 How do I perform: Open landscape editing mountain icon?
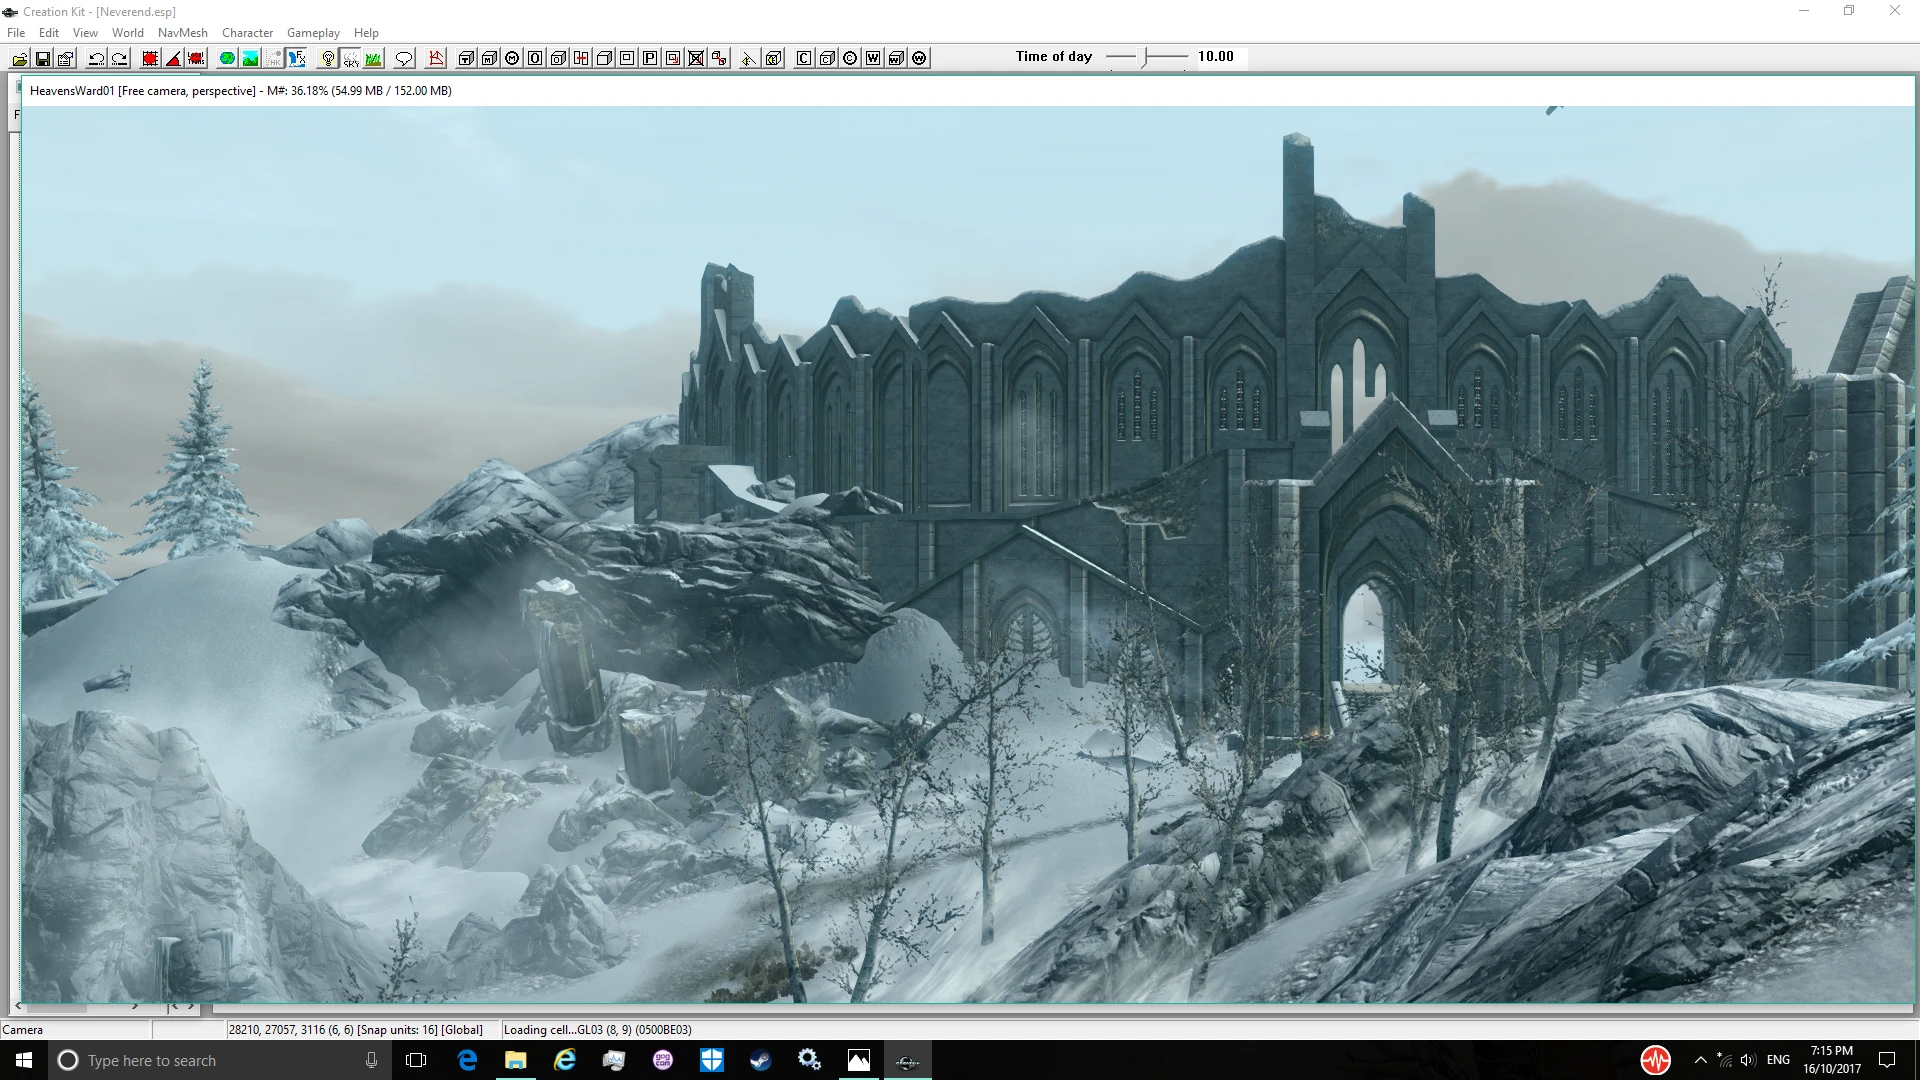(x=250, y=58)
